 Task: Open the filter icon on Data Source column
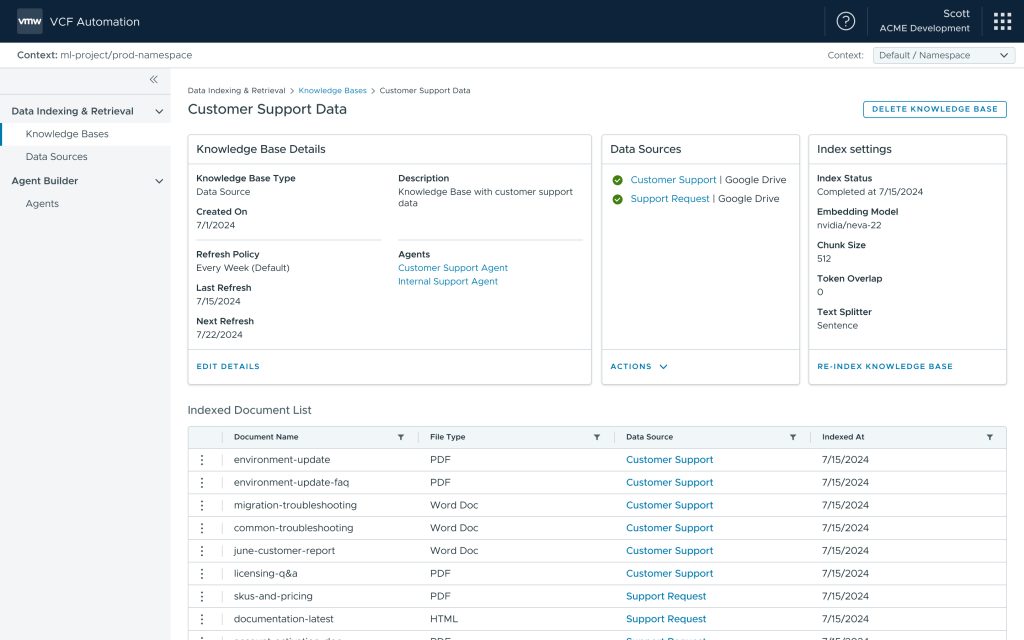(793, 437)
